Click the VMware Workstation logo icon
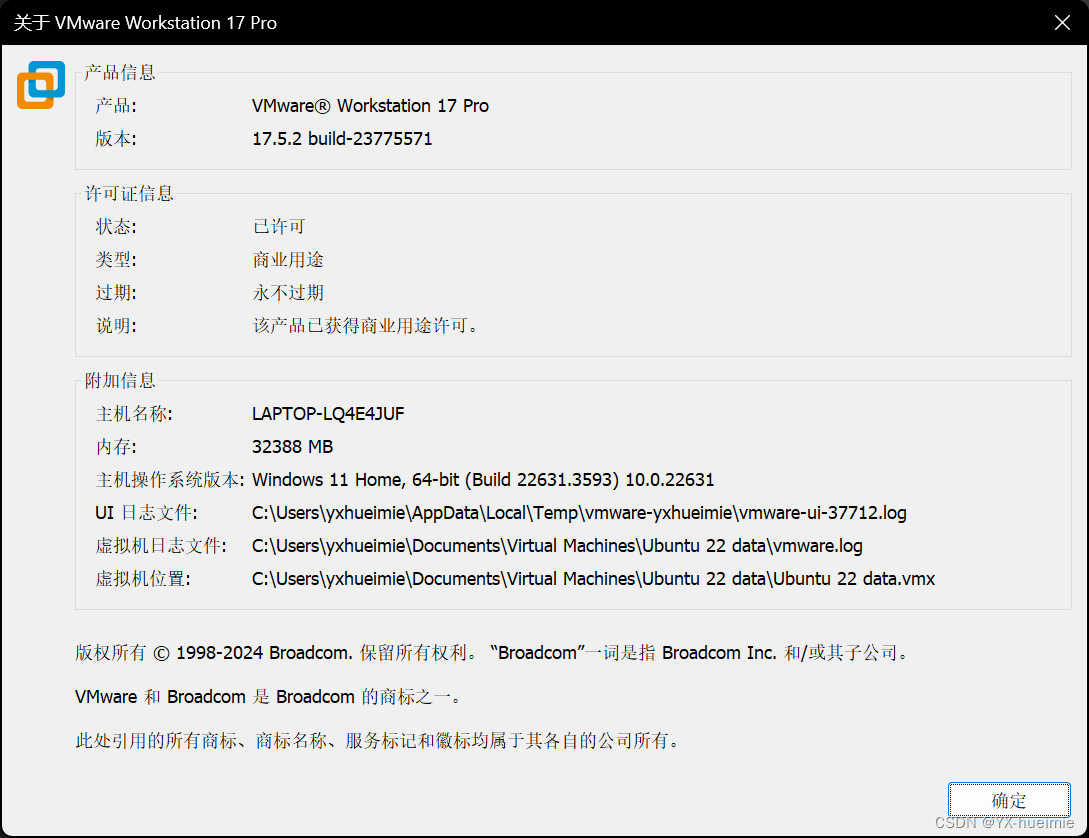This screenshot has width=1089, height=838. pos(41,85)
